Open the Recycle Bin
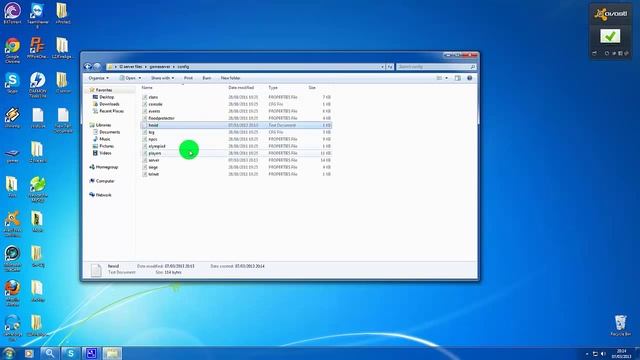640x360 pixels. (620, 325)
